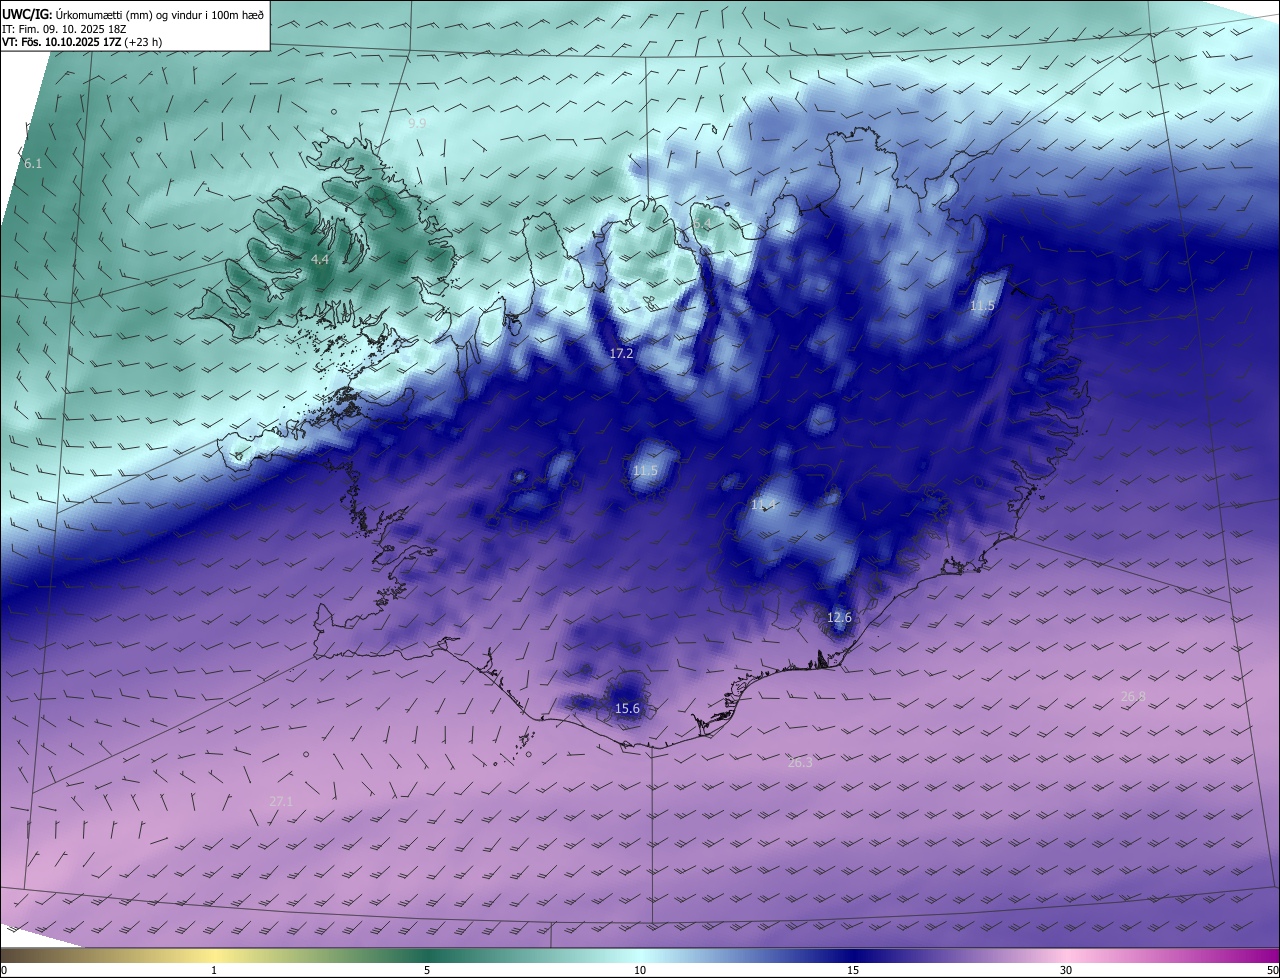Click the "0" tick label on the scale
The height and width of the screenshot is (978, 1280).
4,971
